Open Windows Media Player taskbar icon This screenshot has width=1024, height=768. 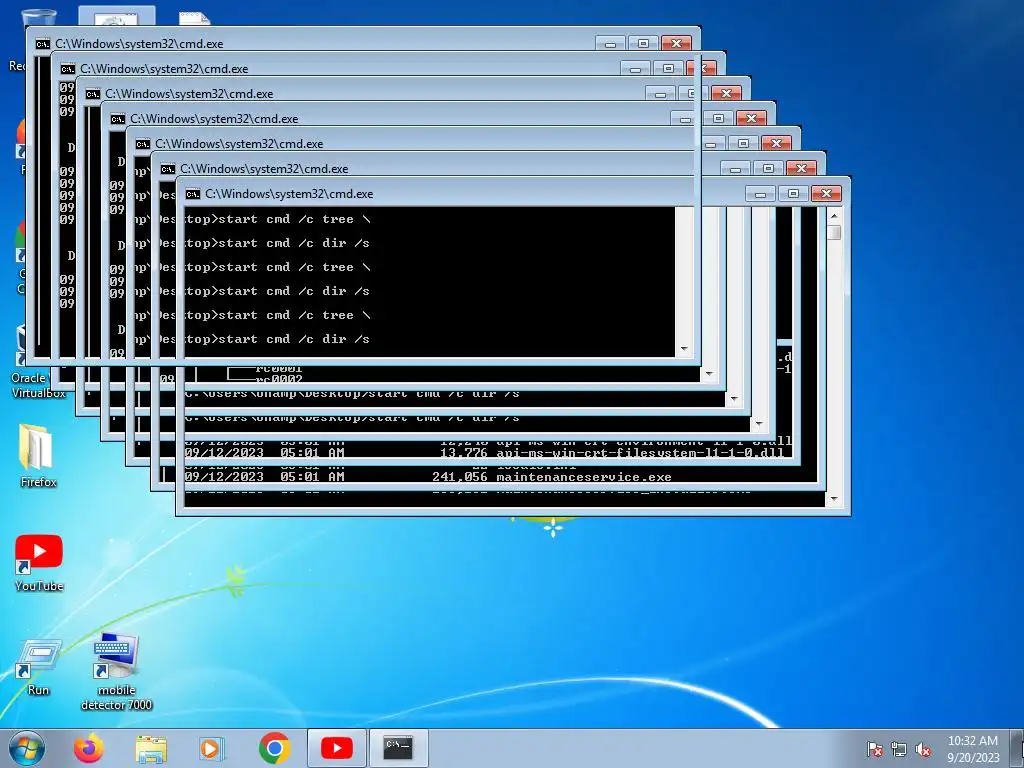tap(210, 748)
